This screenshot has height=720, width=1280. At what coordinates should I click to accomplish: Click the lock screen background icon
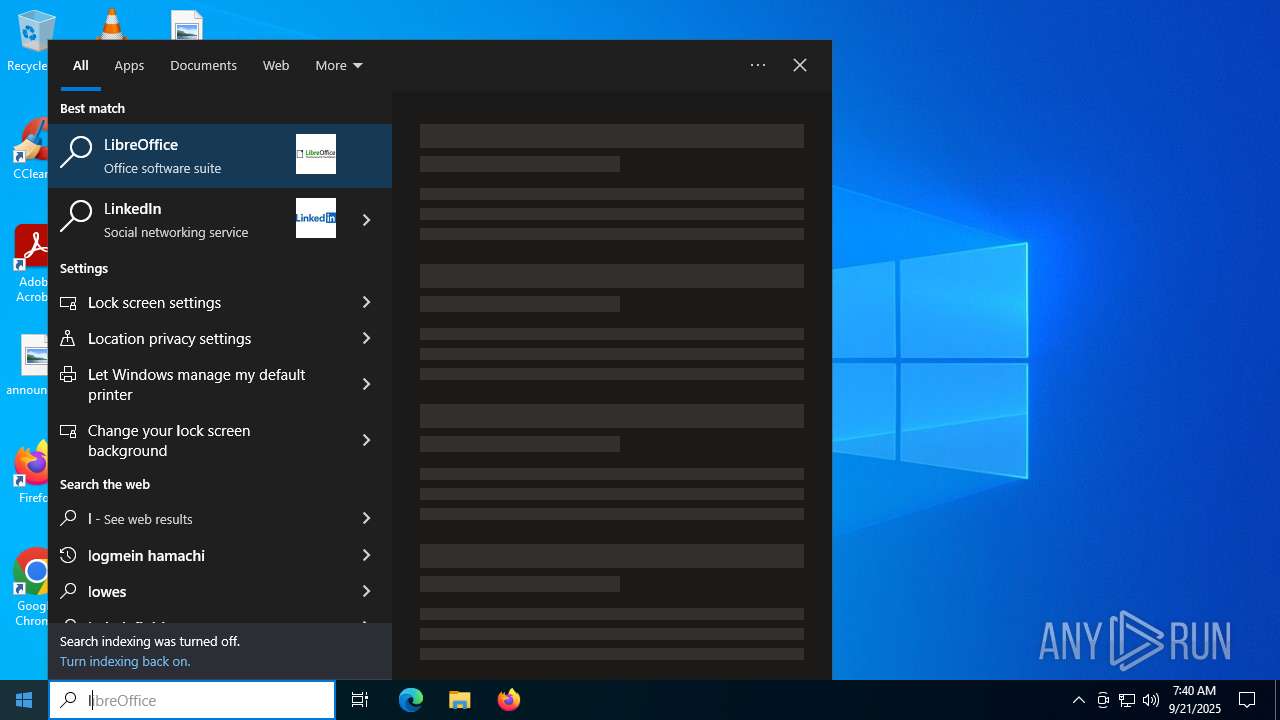(x=68, y=430)
